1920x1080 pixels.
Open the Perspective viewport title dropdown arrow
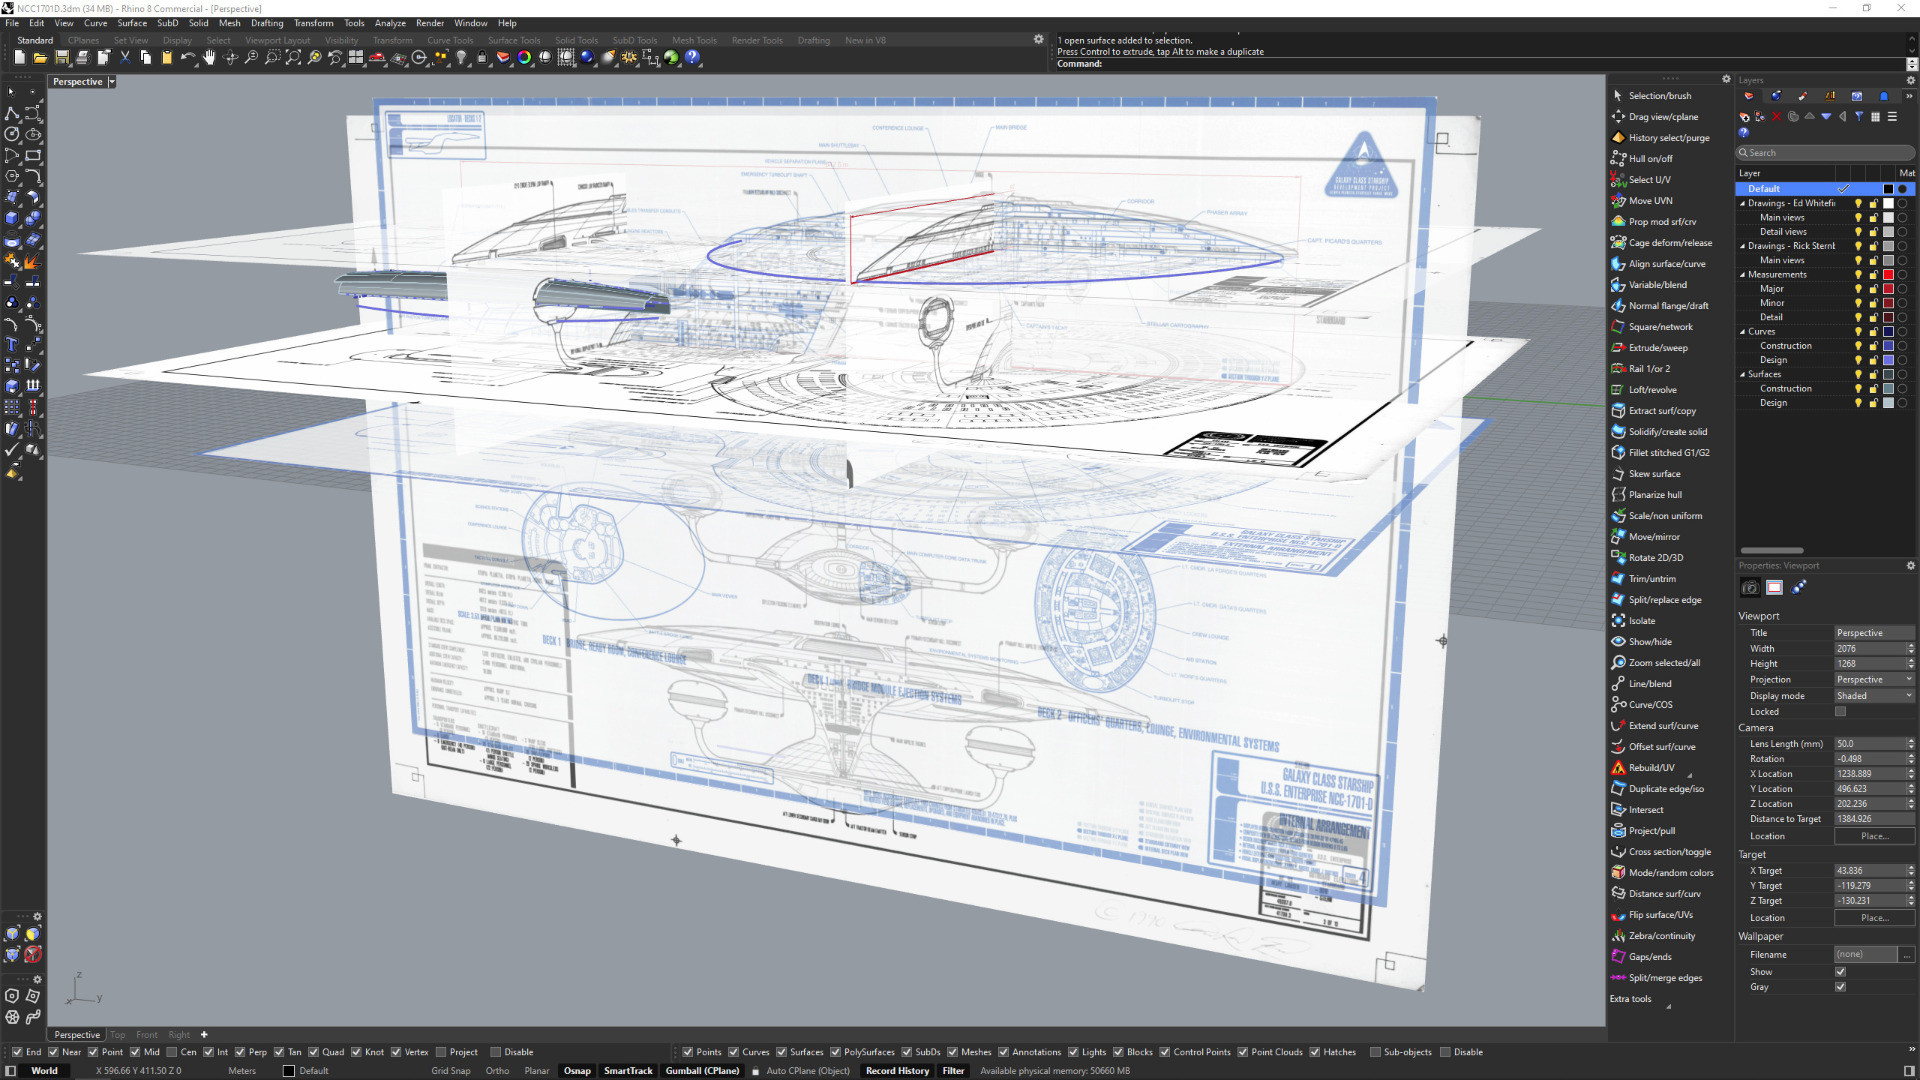(x=112, y=82)
